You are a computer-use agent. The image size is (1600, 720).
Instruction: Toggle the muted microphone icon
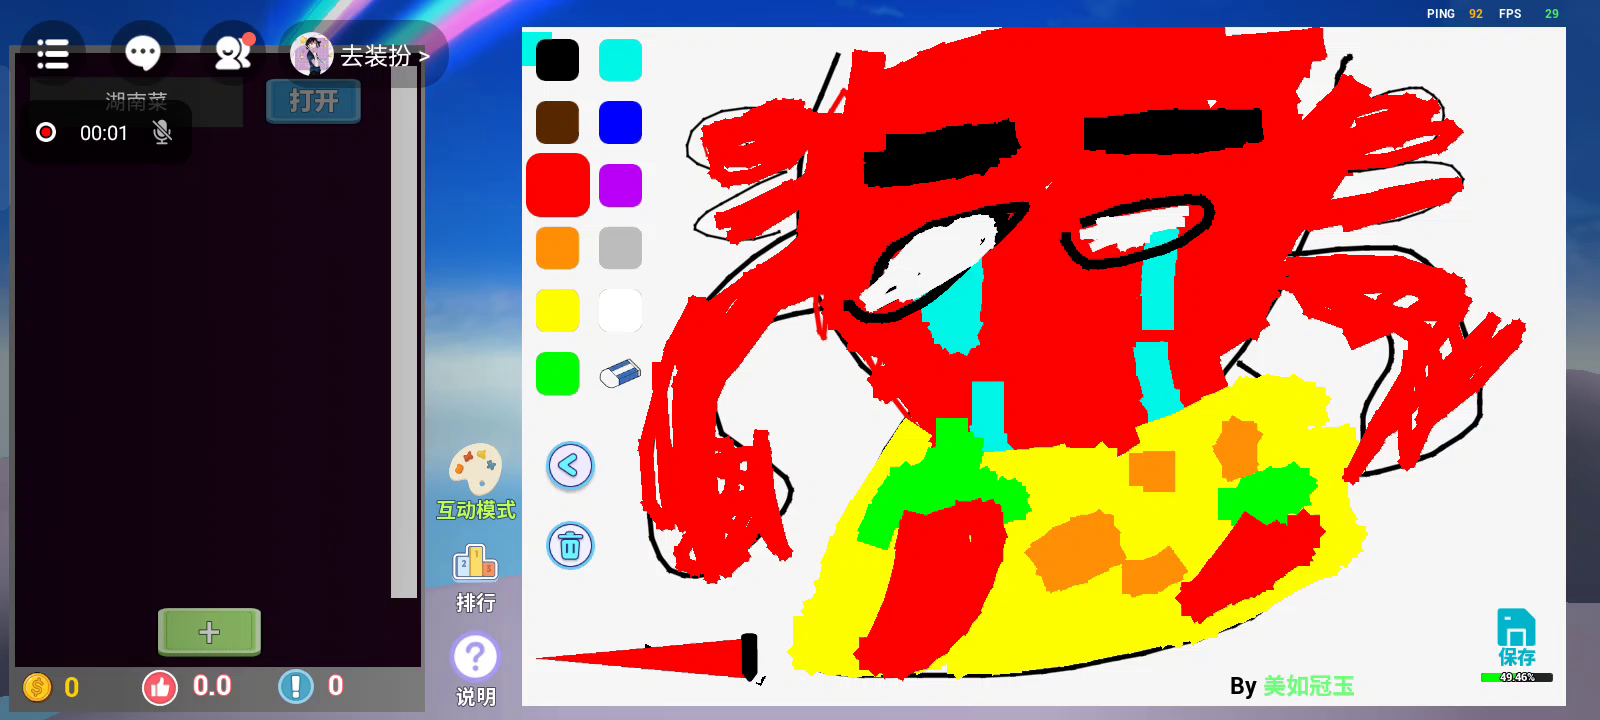pos(162,132)
